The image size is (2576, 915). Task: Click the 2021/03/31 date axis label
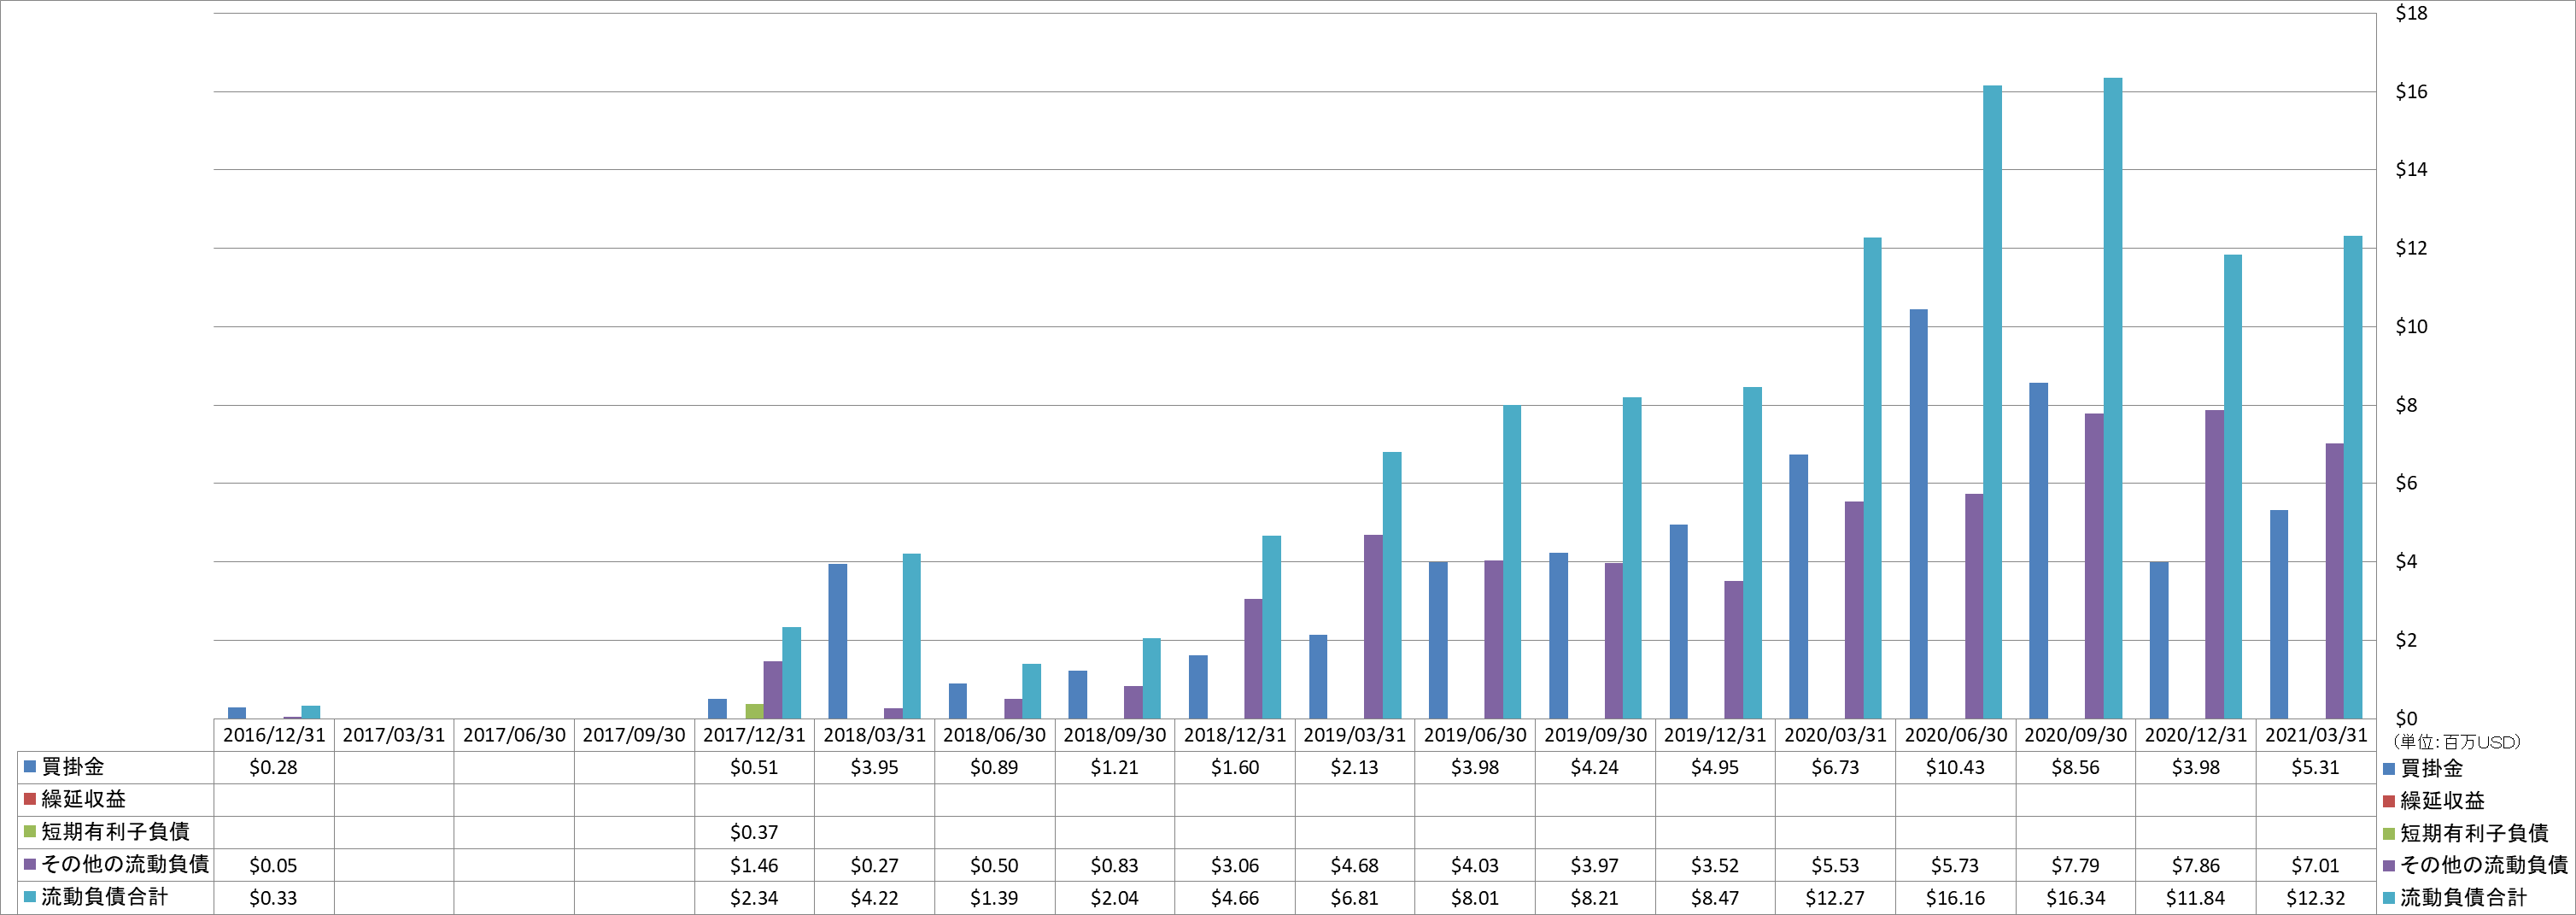pyautogui.click(x=2316, y=735)
